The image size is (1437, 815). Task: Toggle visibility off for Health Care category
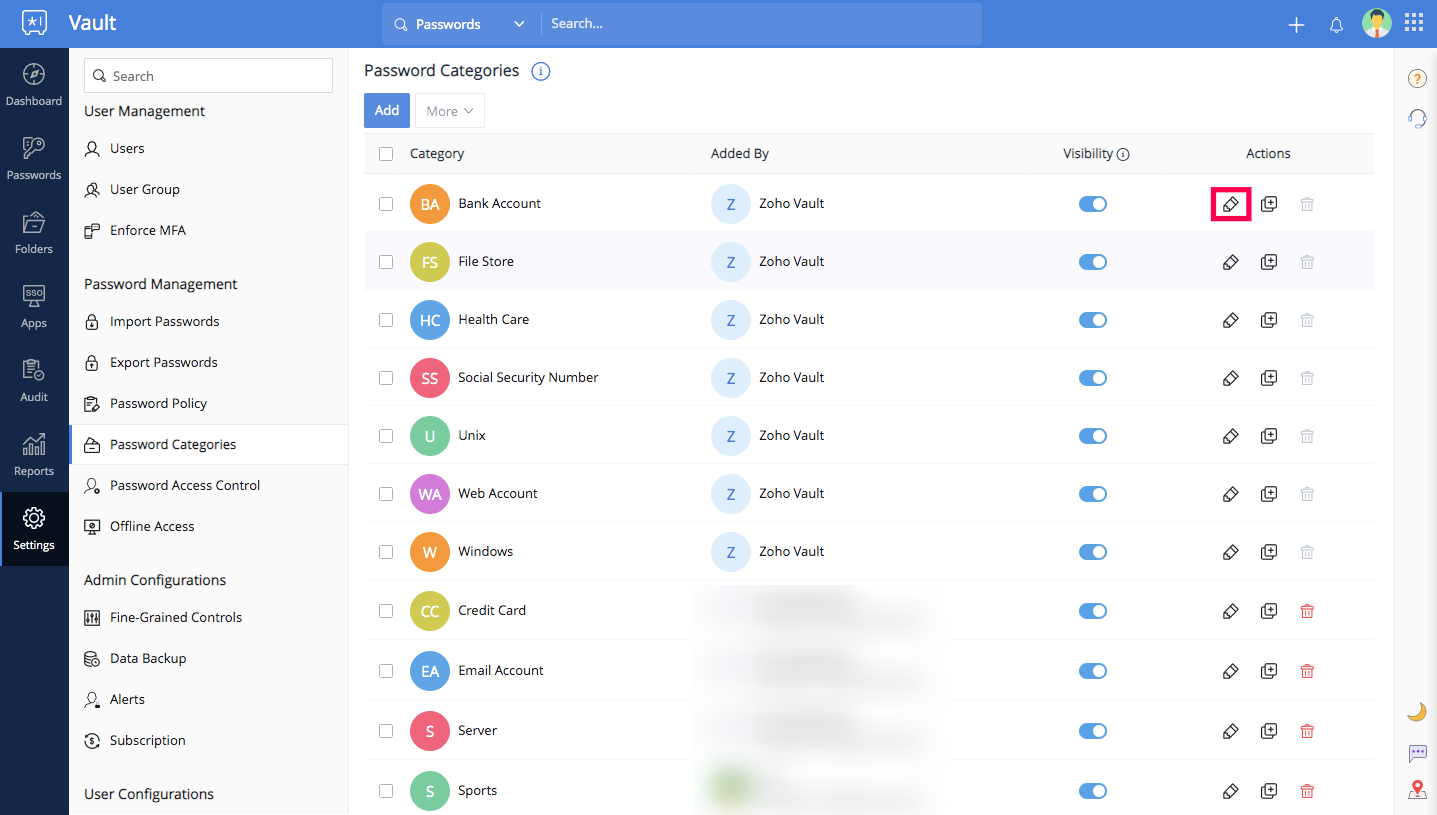1093,320
